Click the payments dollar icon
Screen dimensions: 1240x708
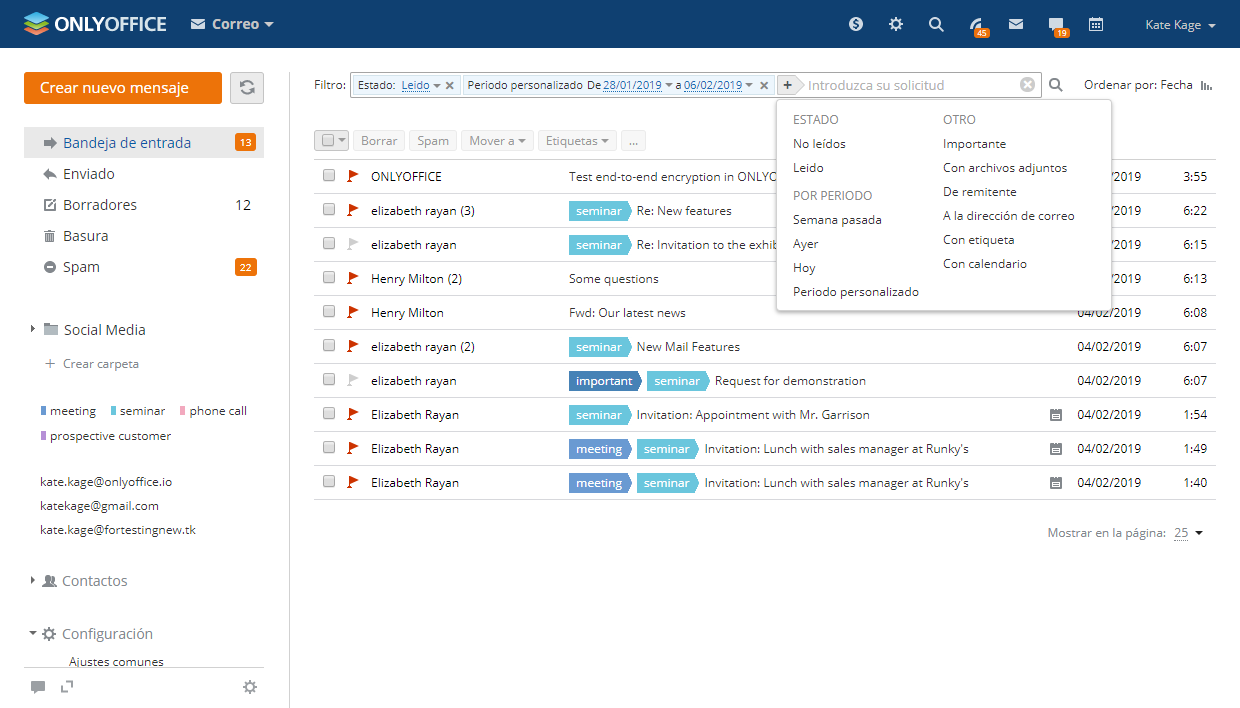856,25
